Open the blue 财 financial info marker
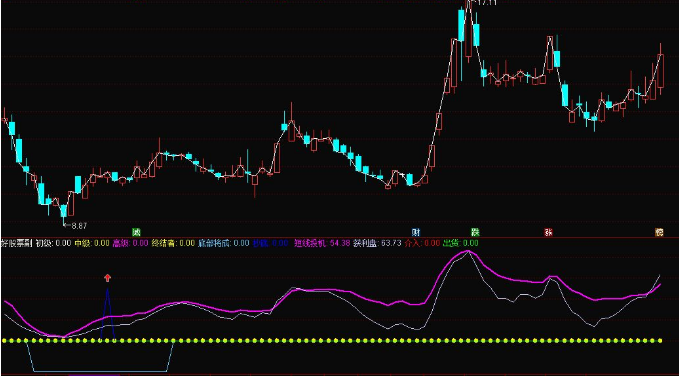 [x=416, y=232]
